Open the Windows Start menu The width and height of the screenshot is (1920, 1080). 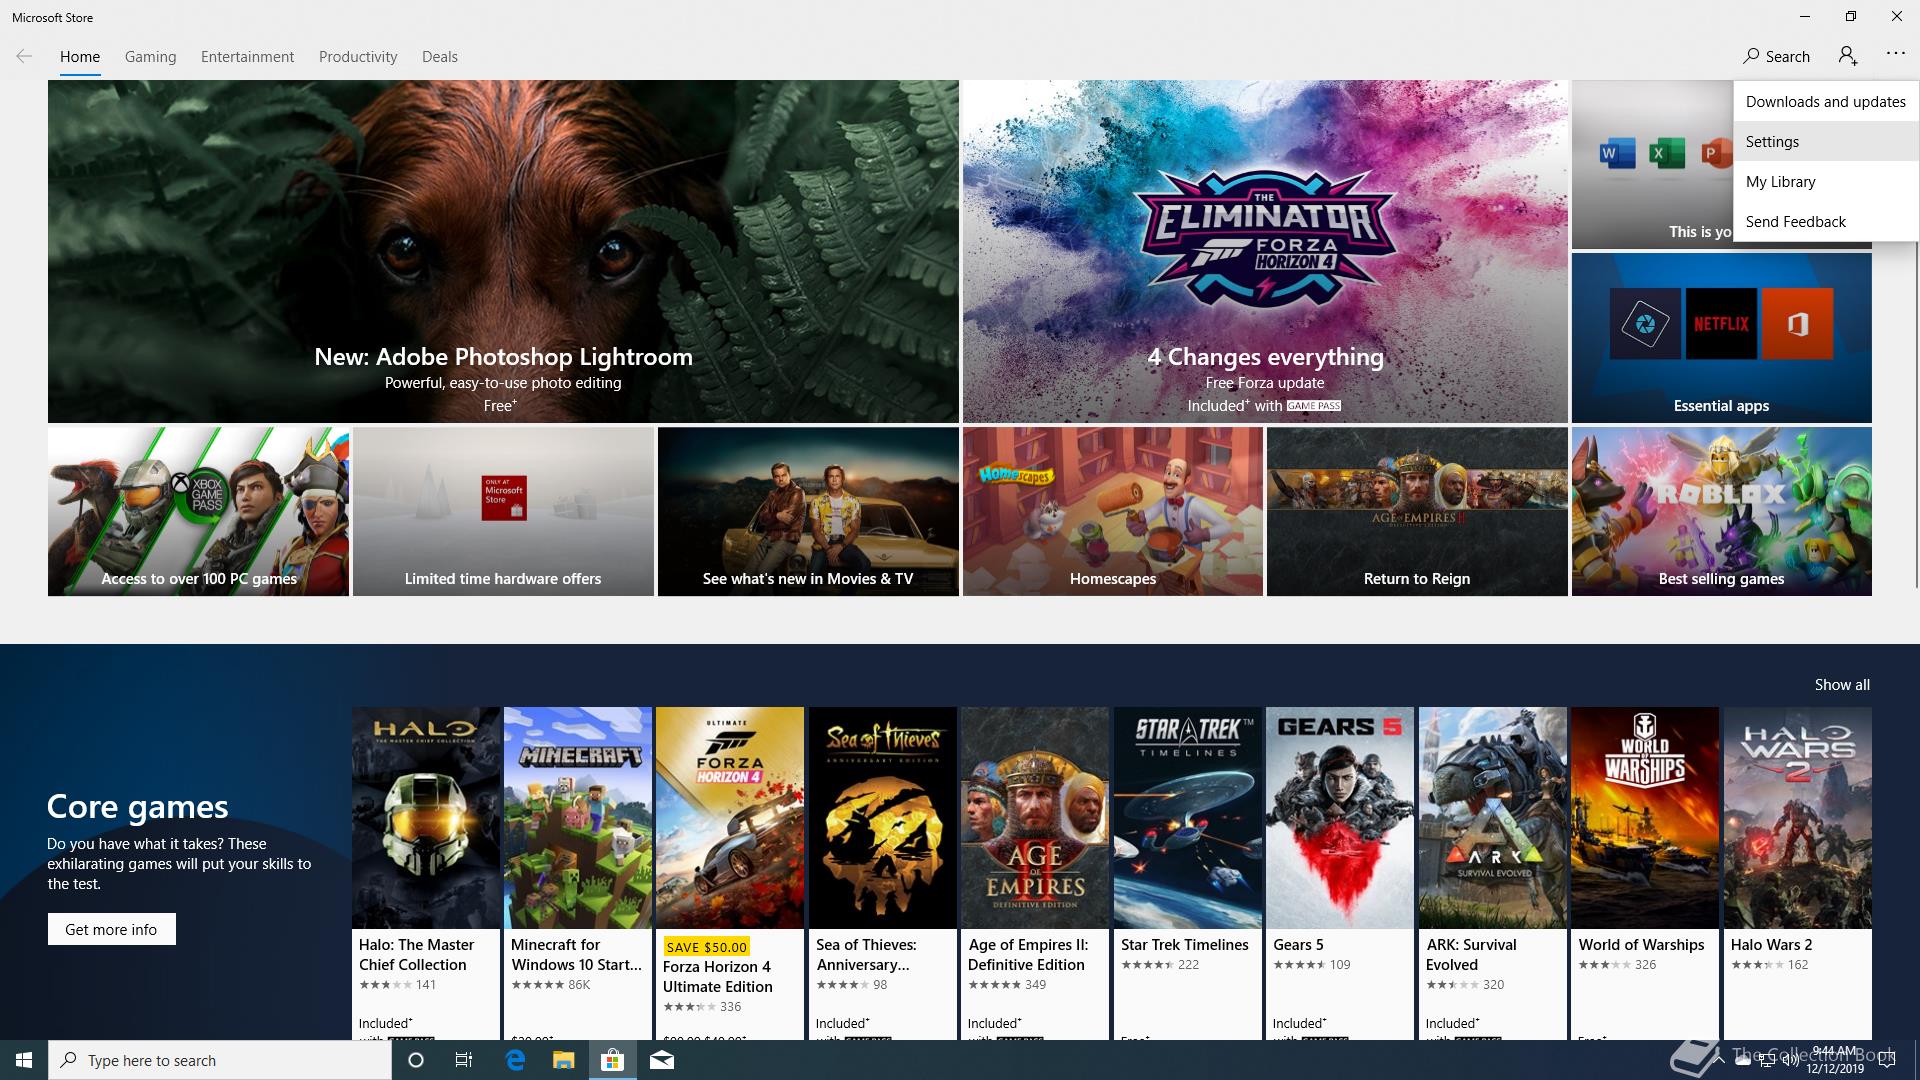click(x=24, y=1060)
